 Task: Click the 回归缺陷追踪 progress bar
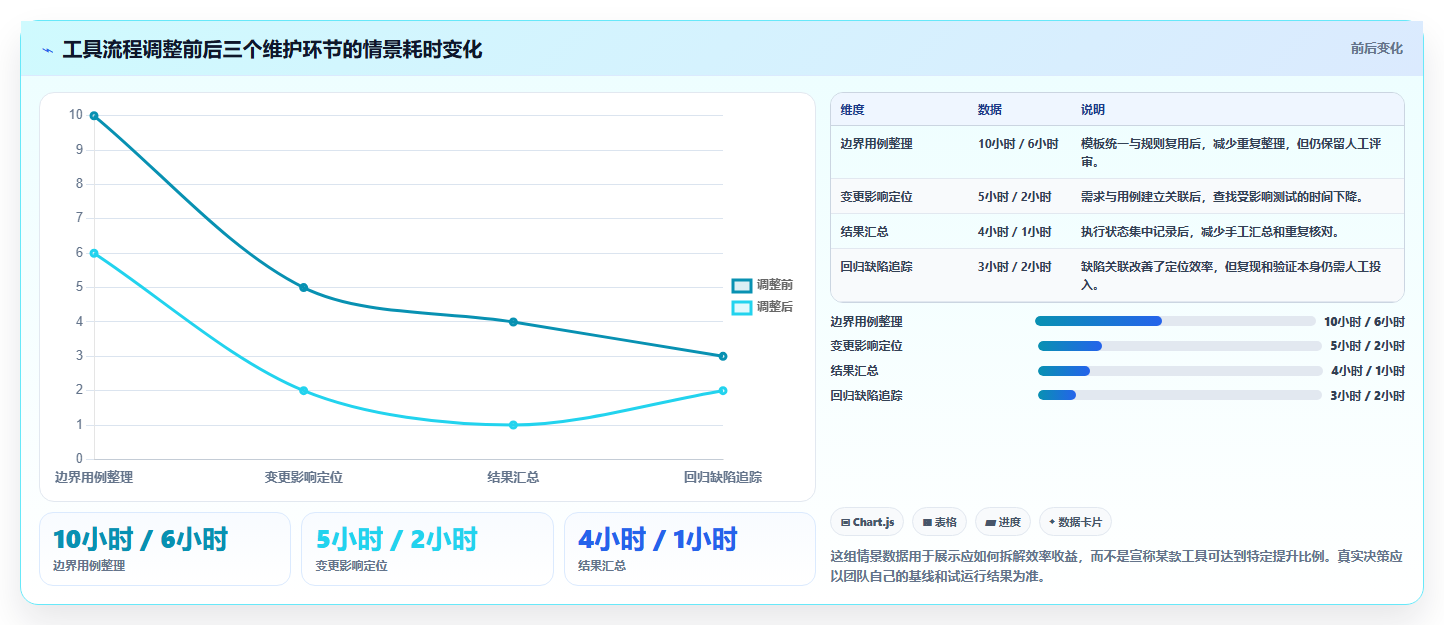coord(1180,395)
